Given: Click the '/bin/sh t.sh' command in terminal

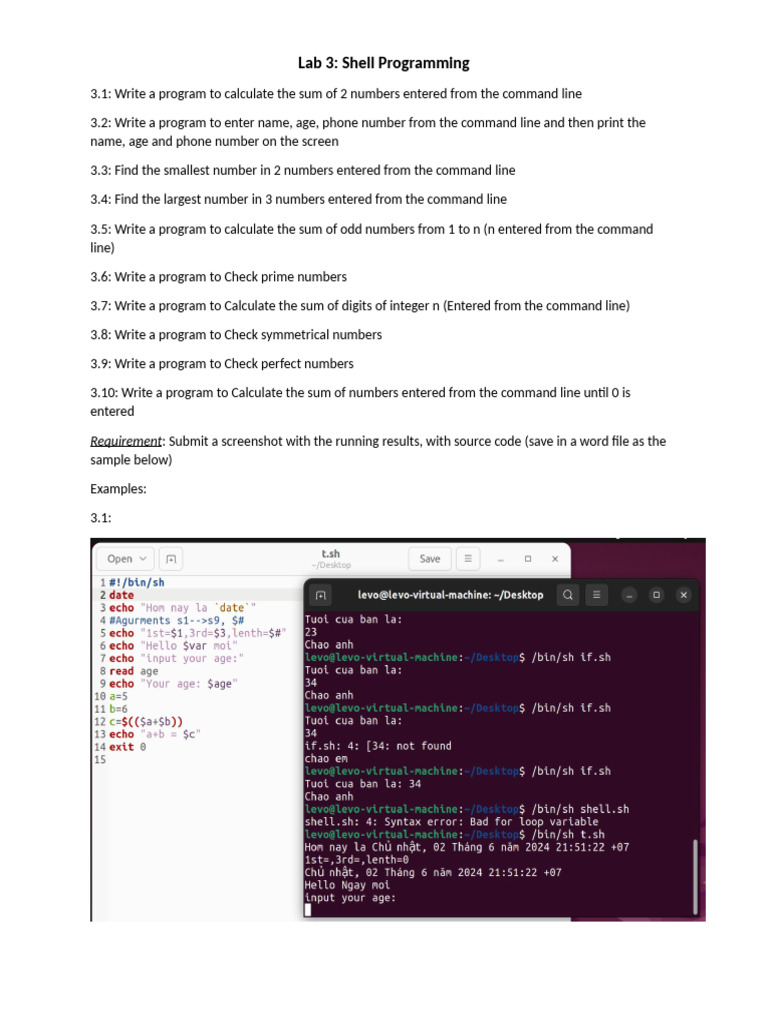Looking at the screenshot, I should 568,835.
